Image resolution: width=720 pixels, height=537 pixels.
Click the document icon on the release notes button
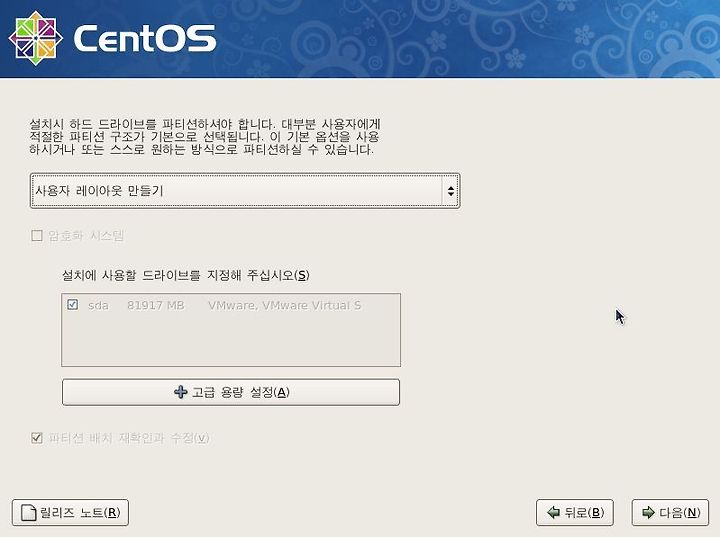[29, 513]
